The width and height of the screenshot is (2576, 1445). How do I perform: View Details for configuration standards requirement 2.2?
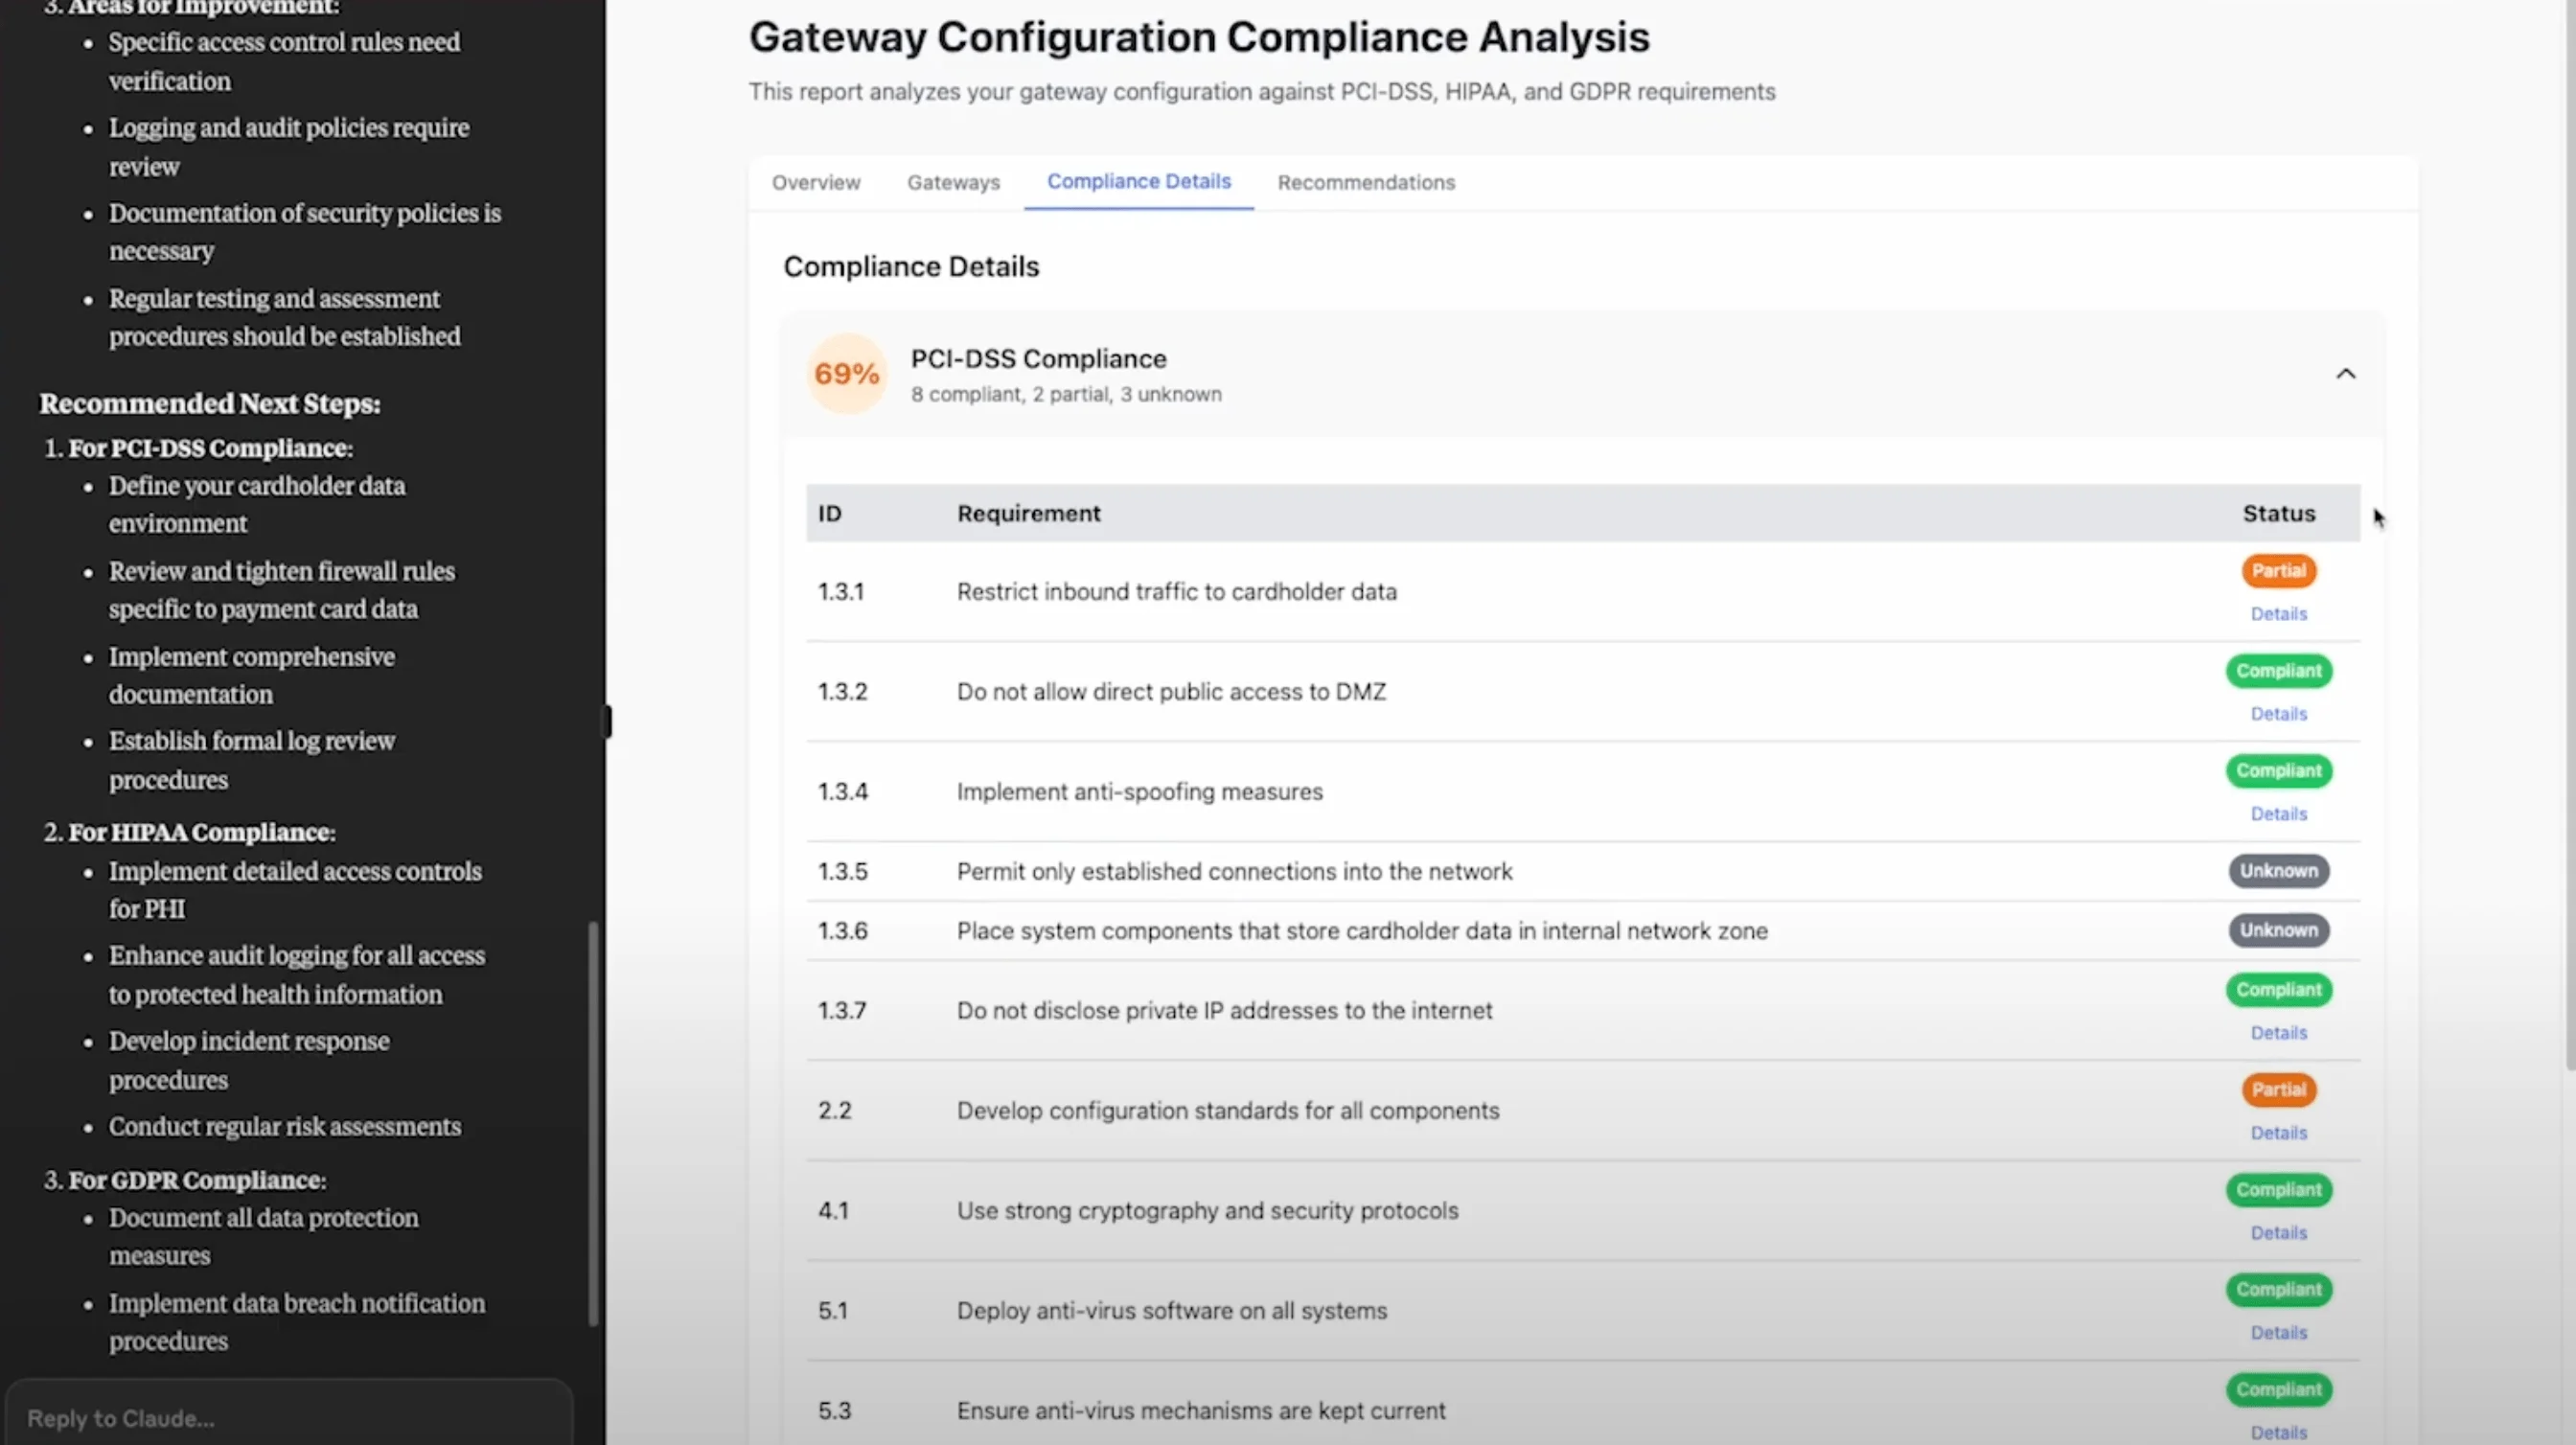[2278, 1132]
